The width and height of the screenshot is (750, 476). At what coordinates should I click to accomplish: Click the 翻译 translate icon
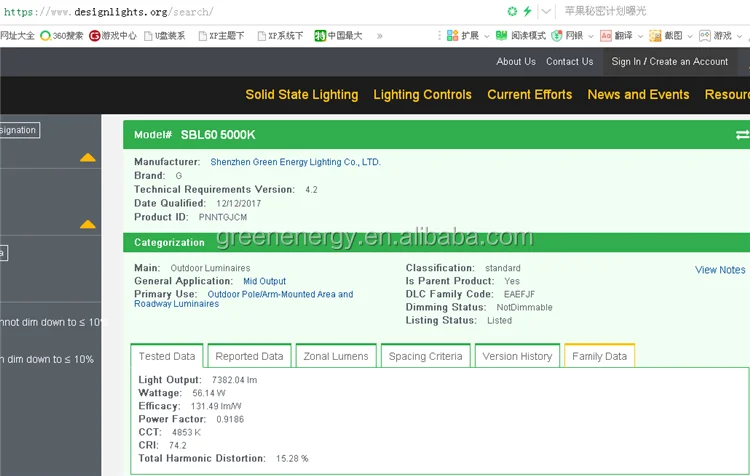606,36
